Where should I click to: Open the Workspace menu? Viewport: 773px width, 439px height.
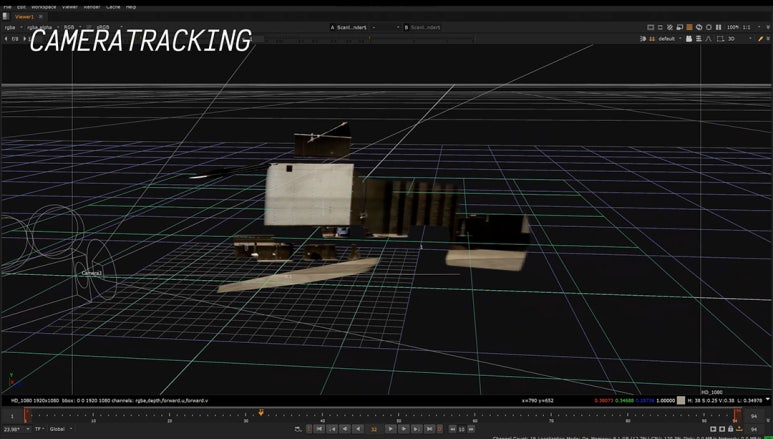[43, 7]
